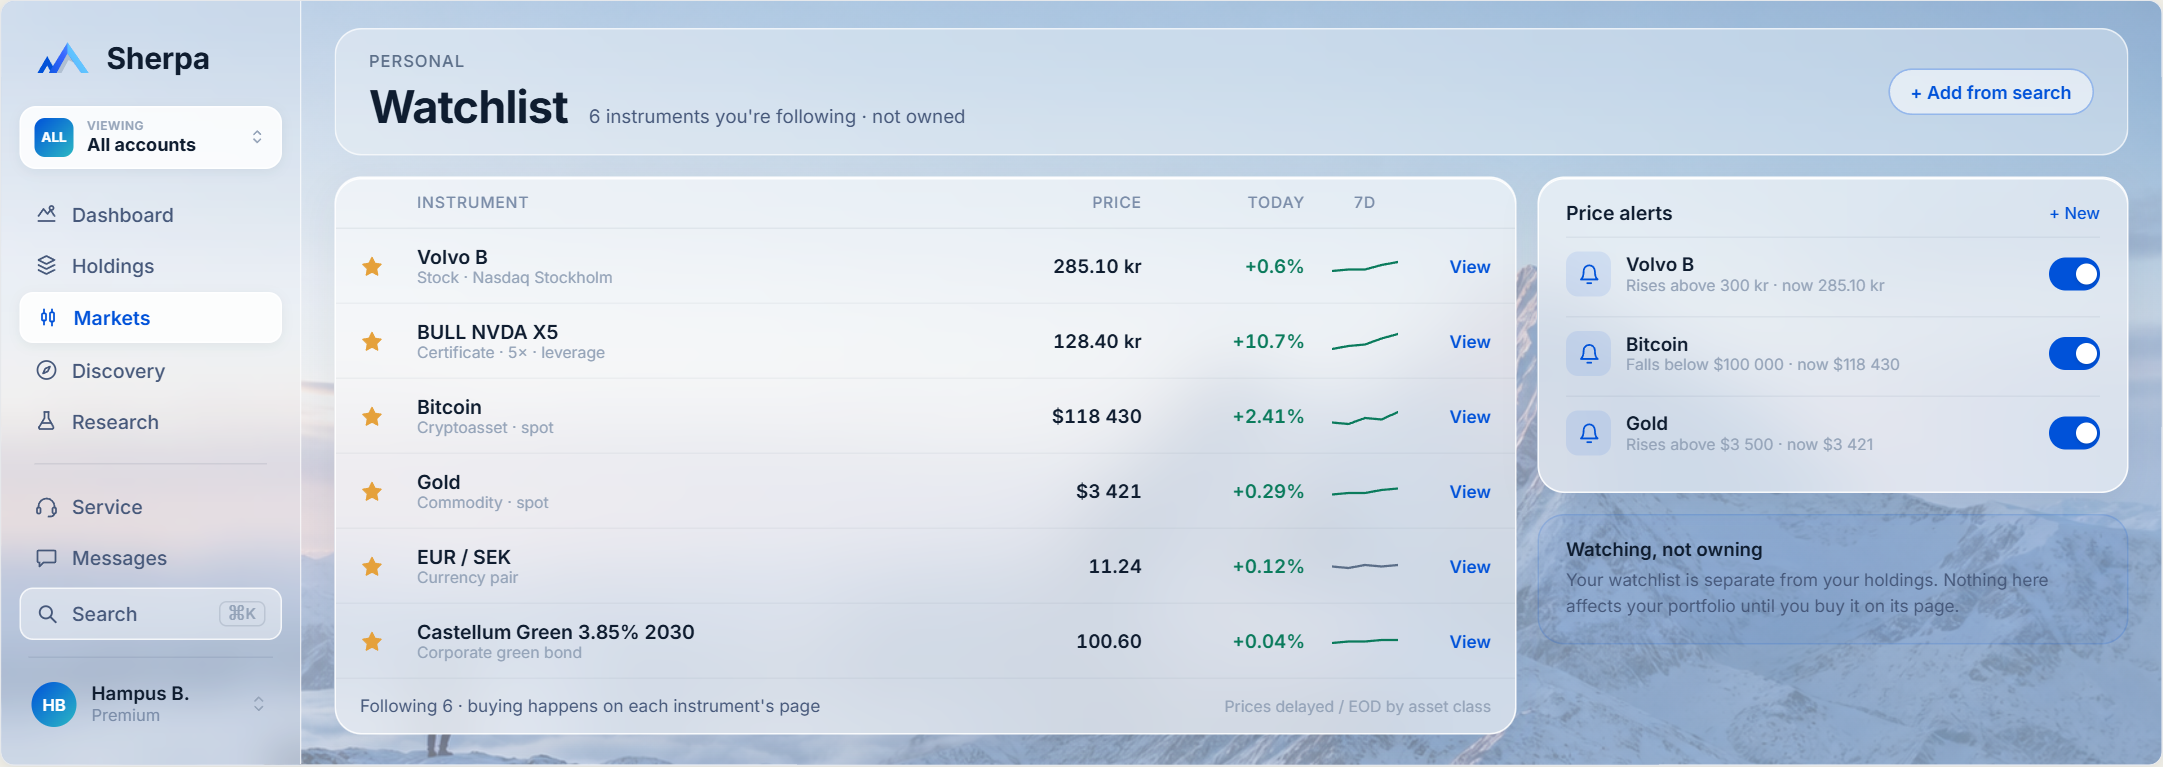This screenshot has height=767, width=2163.
Task: Click the +0.04% change value
Action: point(1268,641)
